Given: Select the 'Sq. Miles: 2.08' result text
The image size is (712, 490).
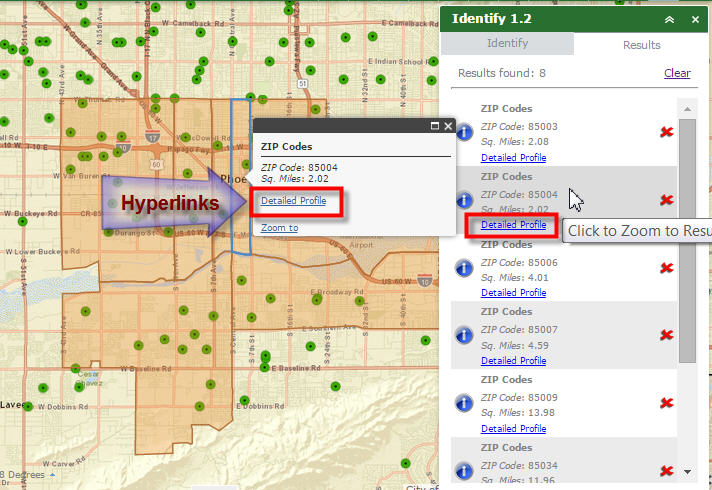Looking at the screenshot, I should [x=514, y=142].
